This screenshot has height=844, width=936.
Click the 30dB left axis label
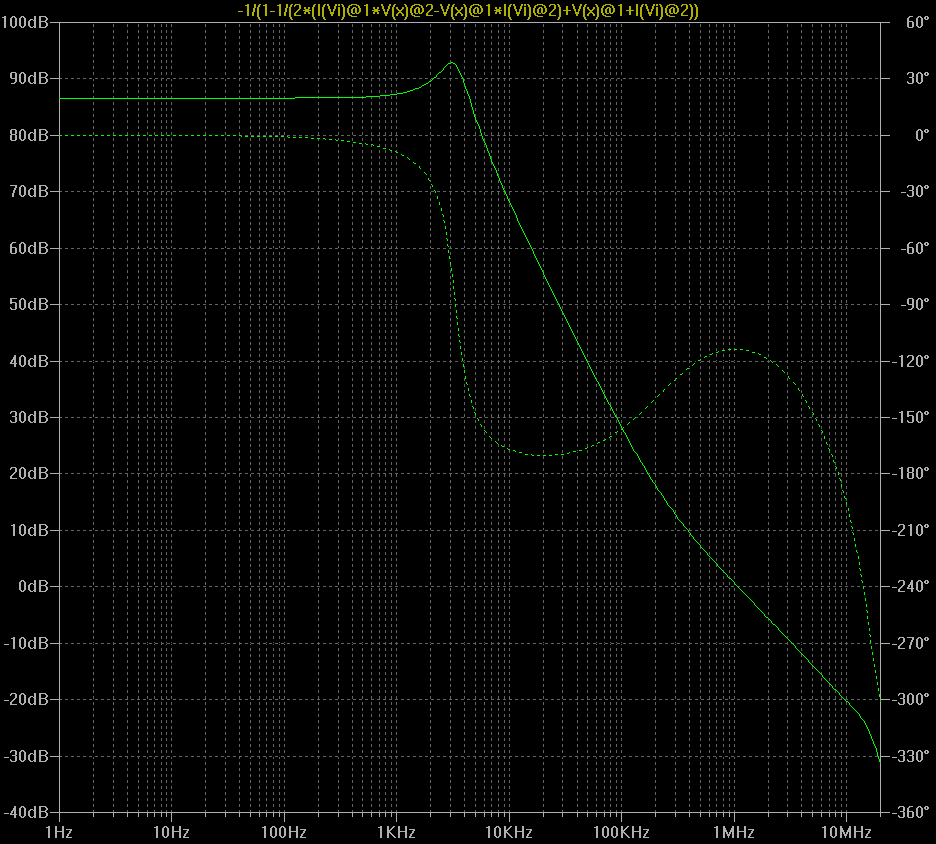click(x=29, y=417)
